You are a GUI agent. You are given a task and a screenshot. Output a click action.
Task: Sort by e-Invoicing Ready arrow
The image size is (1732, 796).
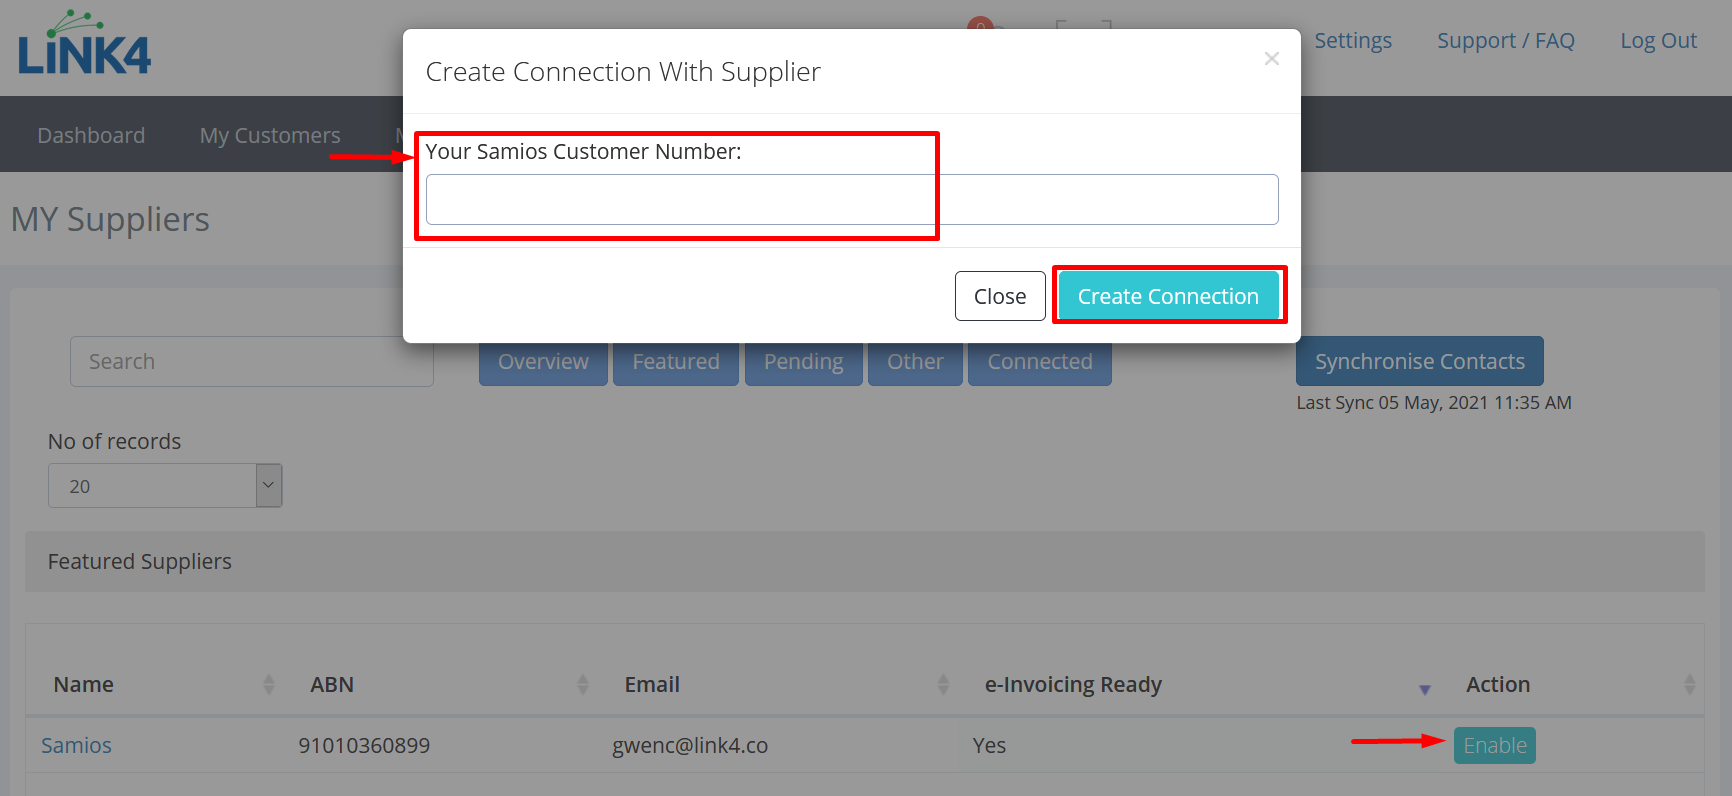[x=1425, y=689]
